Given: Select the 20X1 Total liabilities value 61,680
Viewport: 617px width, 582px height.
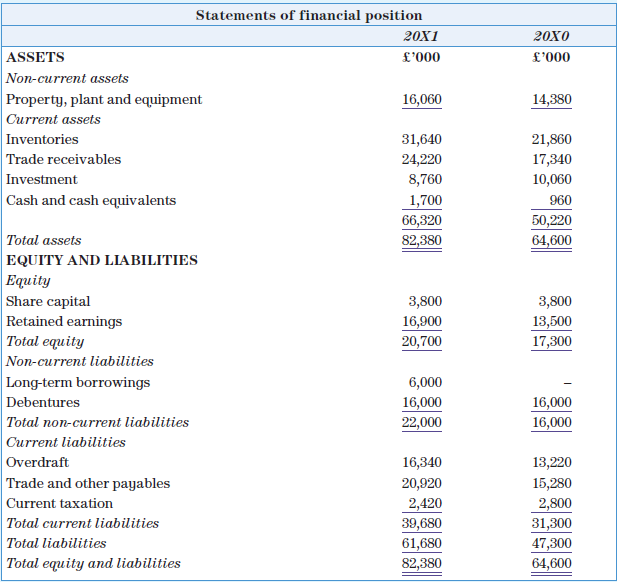Looking at the screenshot, I should [x=421, y=543].
